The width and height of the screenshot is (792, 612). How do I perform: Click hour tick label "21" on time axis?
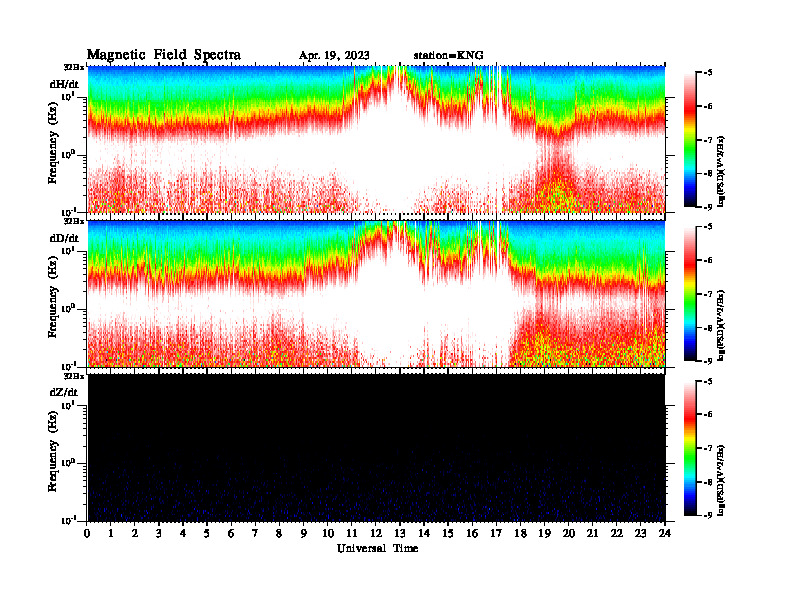(x=592, y=534)
